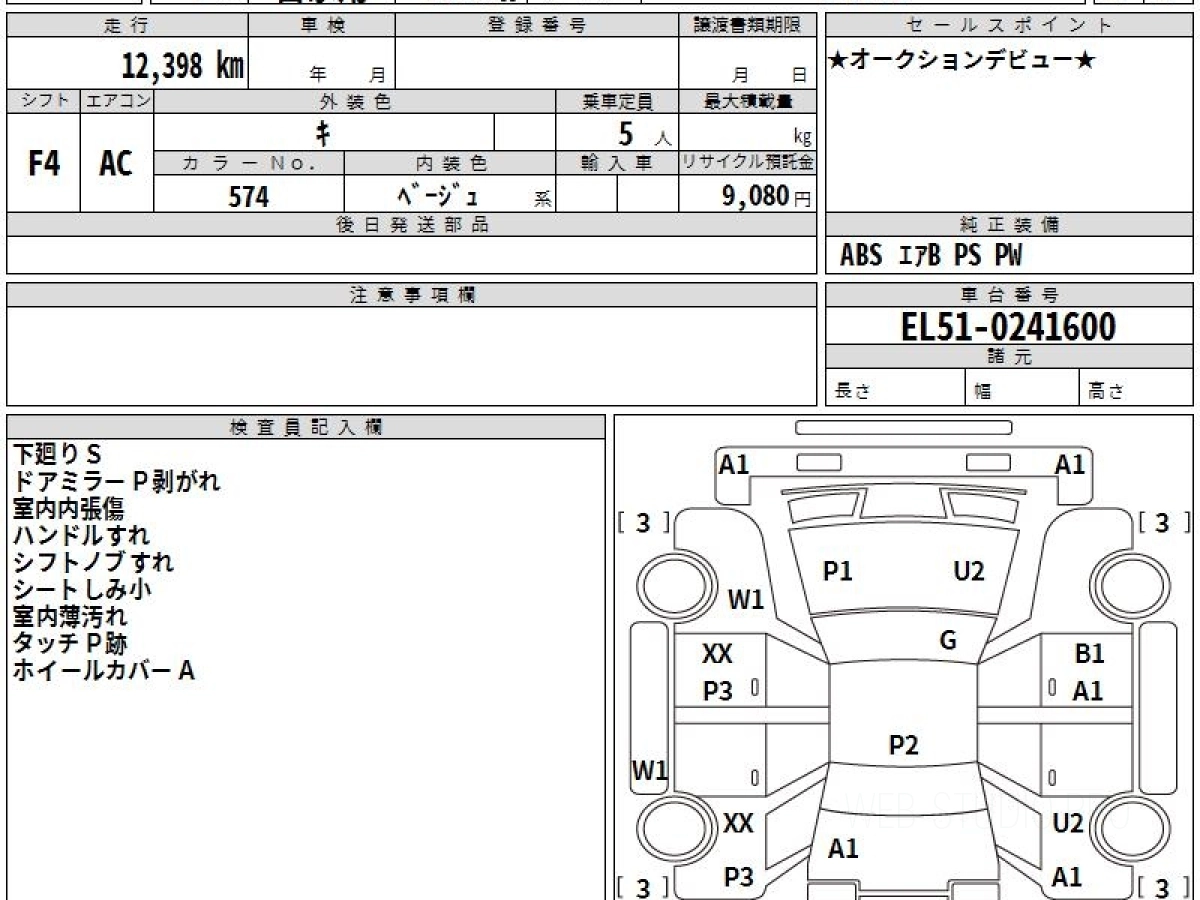Click the note 室内薄汚れ

click(x=69, y=617)
